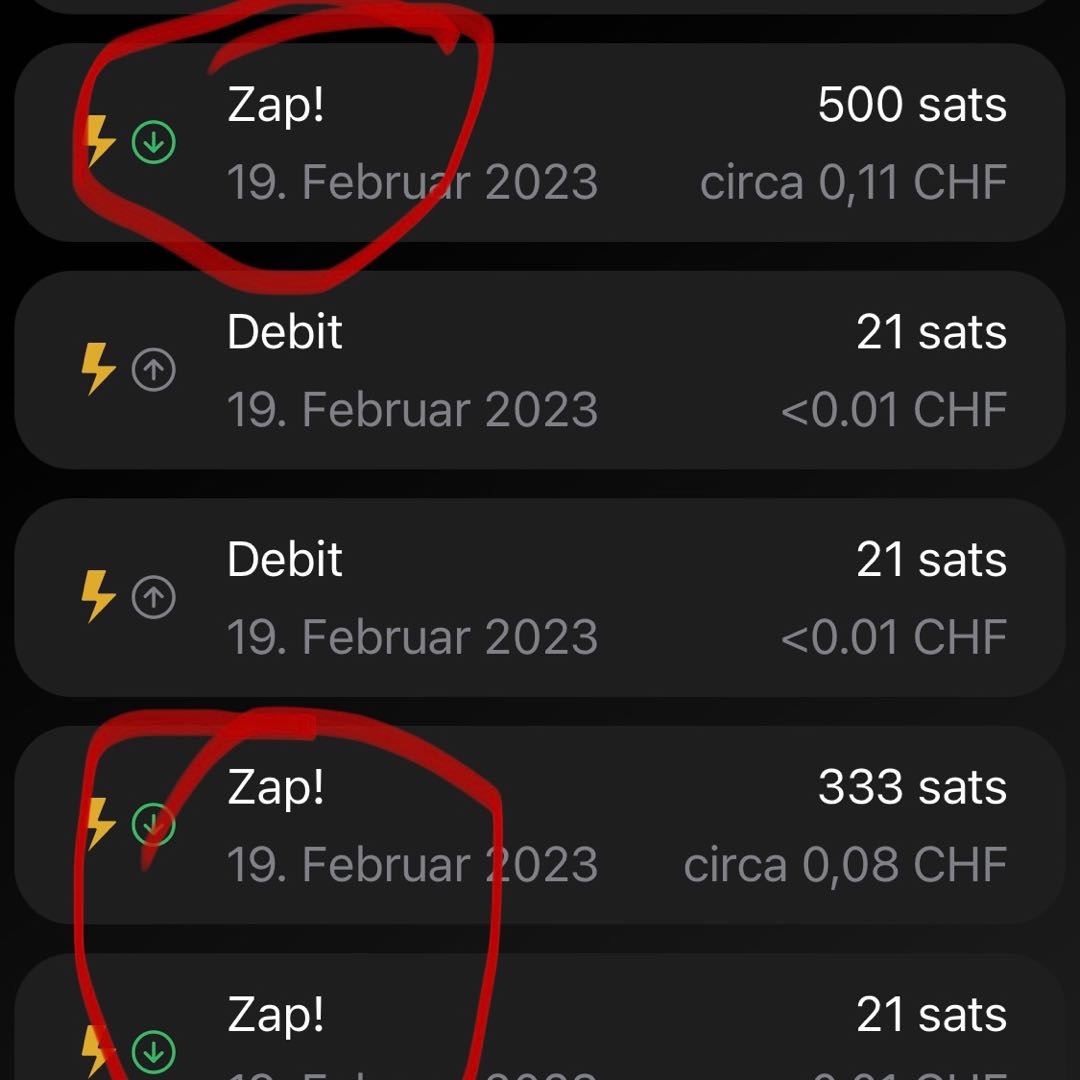Tap the date under the 333 sats Zap
The image size is (1080, 1080).
pos(412,866)
